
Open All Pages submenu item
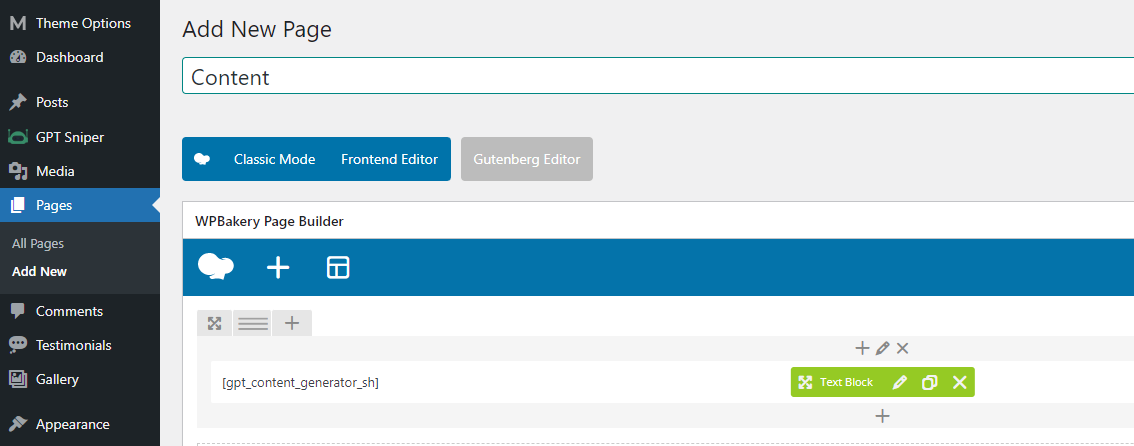tap(38, 244)
